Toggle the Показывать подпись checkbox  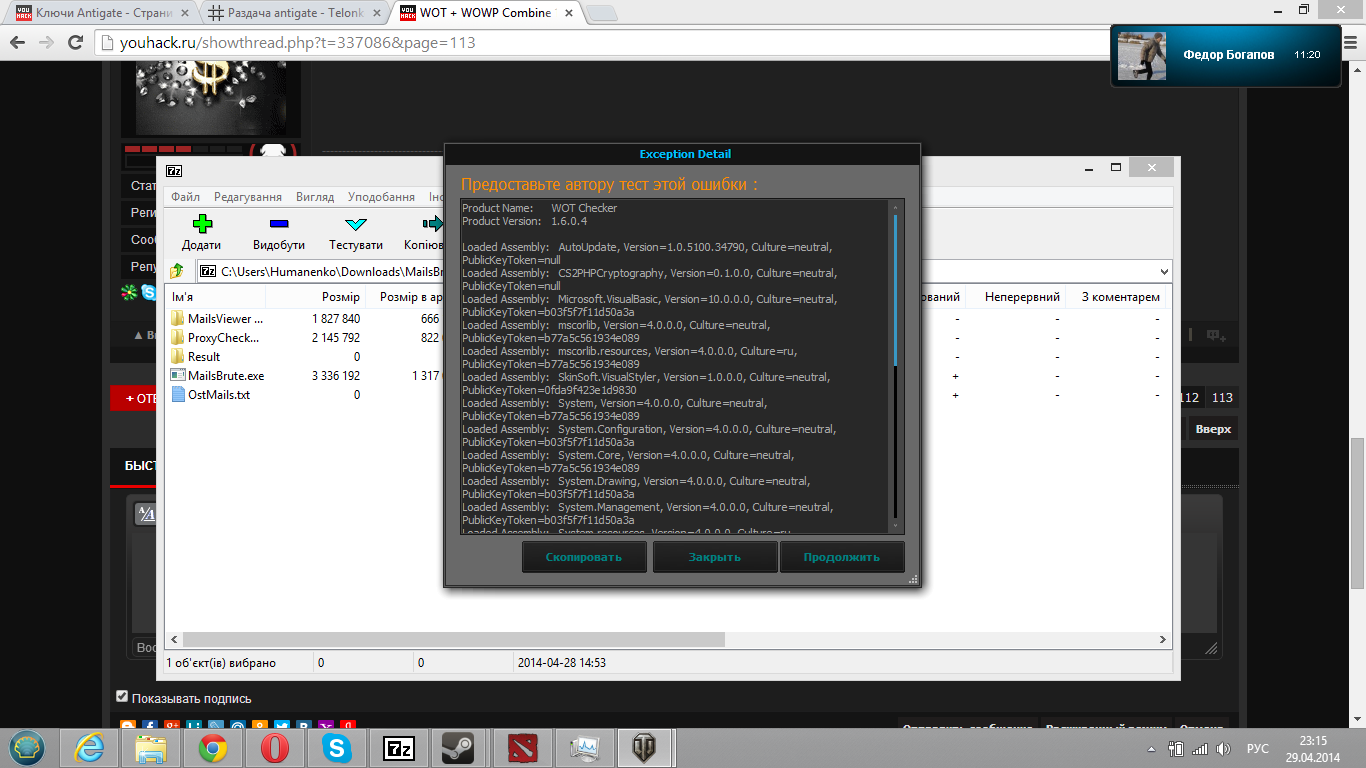coord(122,697)
